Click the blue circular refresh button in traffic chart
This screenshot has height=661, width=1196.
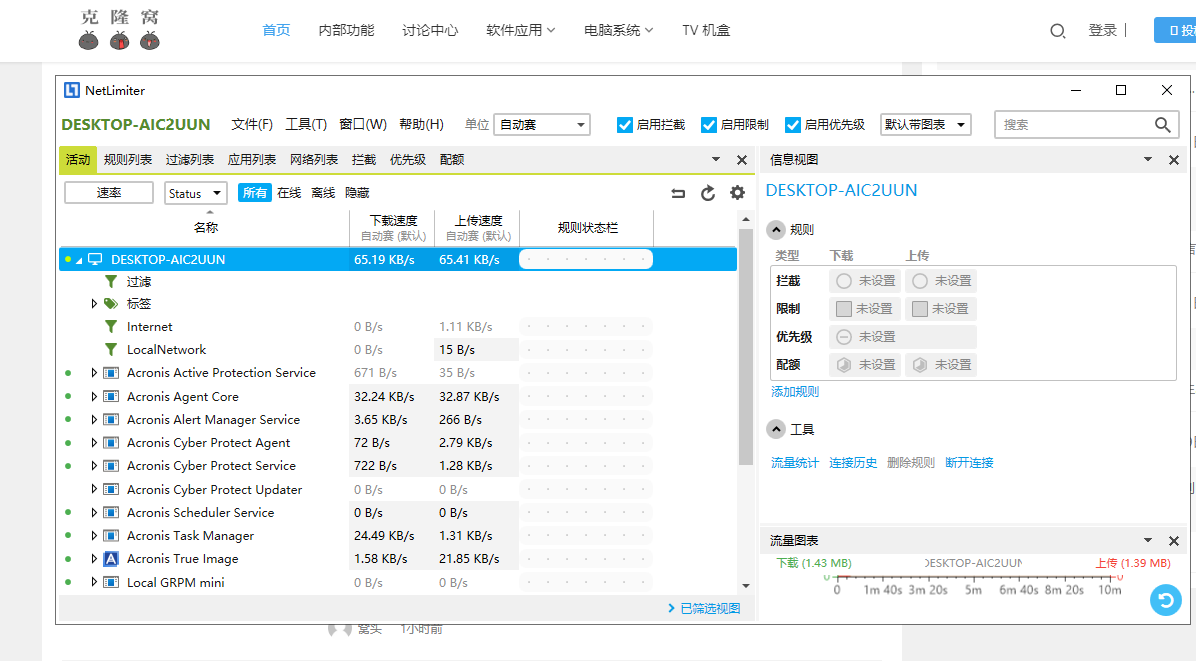tap(1165, 600)
